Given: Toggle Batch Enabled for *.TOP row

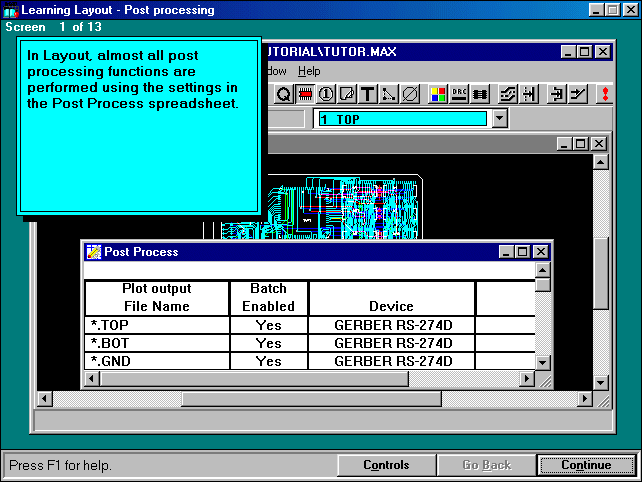Looking at the screenshot, I should [268, 325].
